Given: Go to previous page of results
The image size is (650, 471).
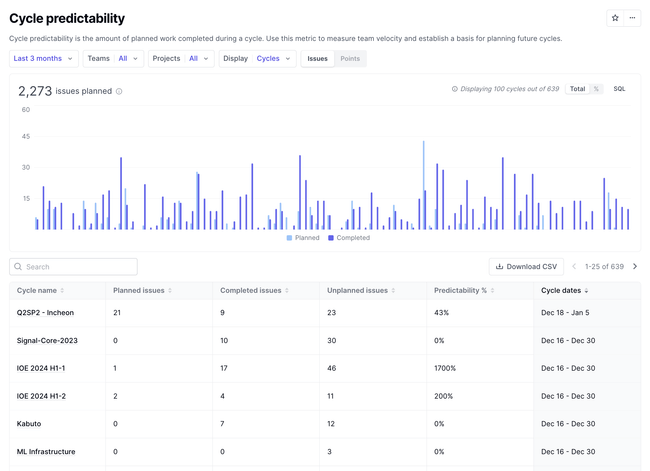Looking at the screenshot, I should (574, 267).
